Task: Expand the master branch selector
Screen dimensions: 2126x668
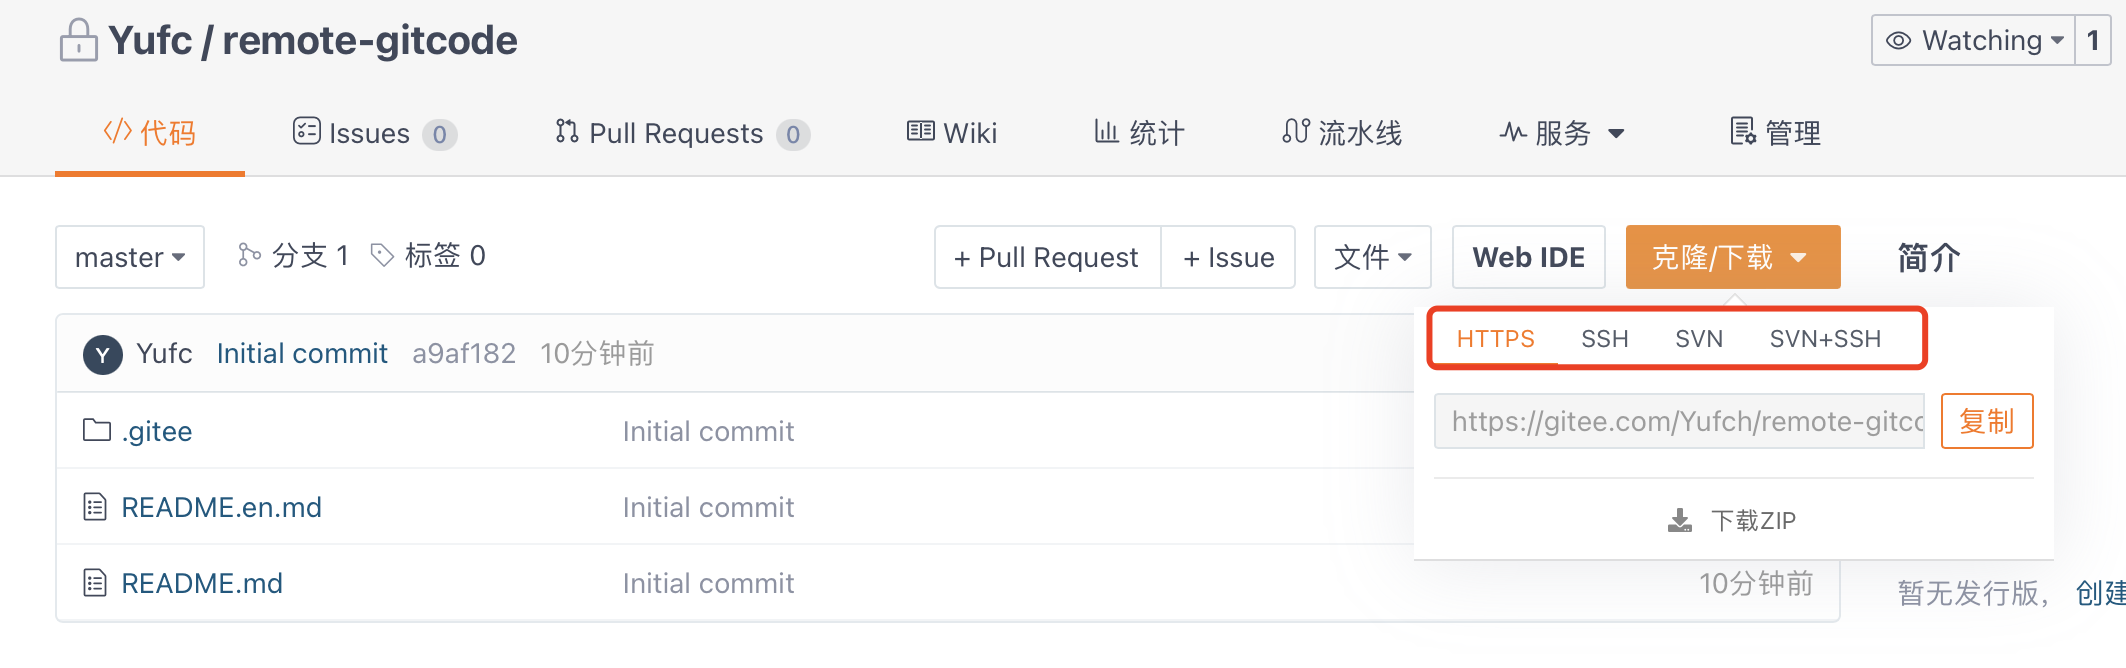Action: pos(130,258)
